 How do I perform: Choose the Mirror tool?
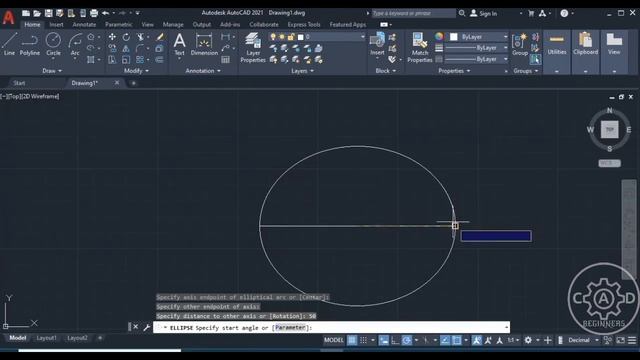[x=126, y=49]
